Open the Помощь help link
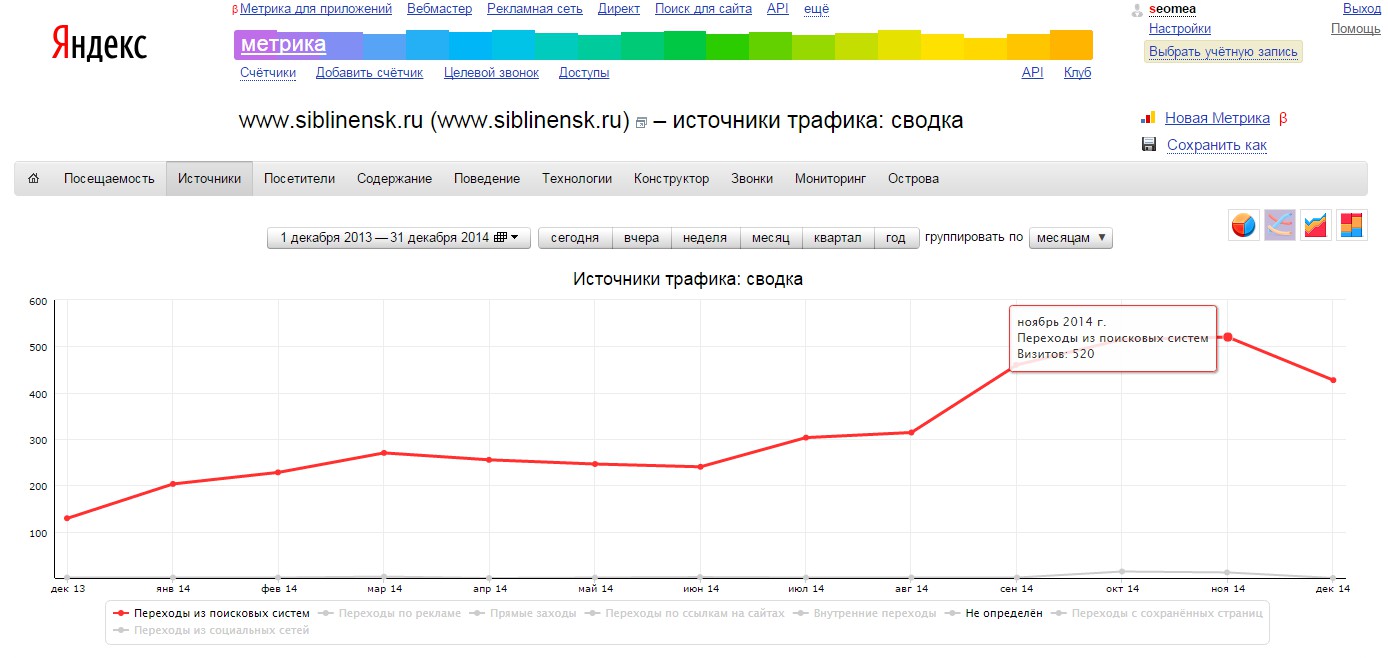 click(1356, 29)
